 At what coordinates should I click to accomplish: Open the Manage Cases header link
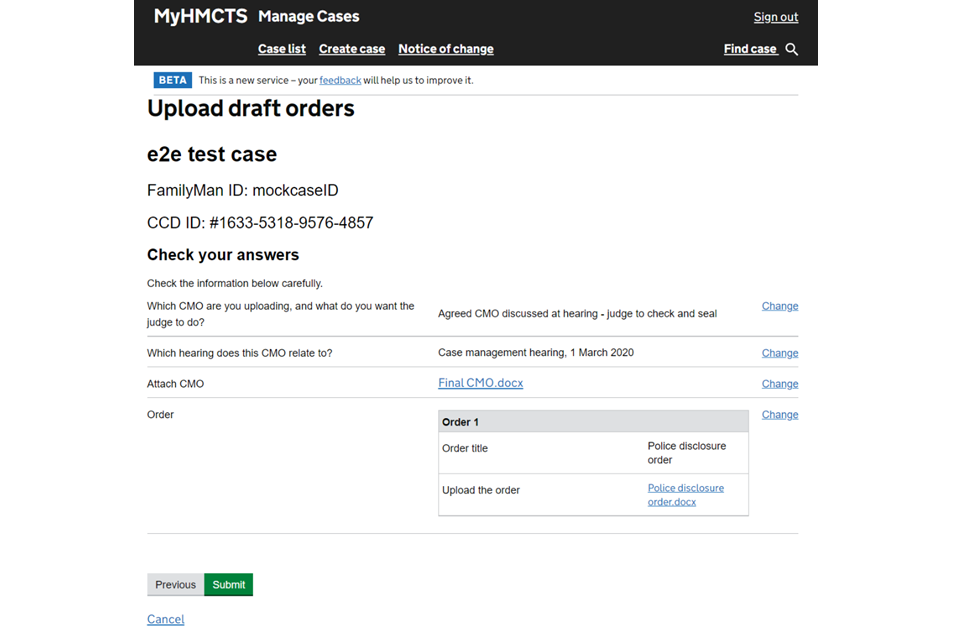point(308,16)
